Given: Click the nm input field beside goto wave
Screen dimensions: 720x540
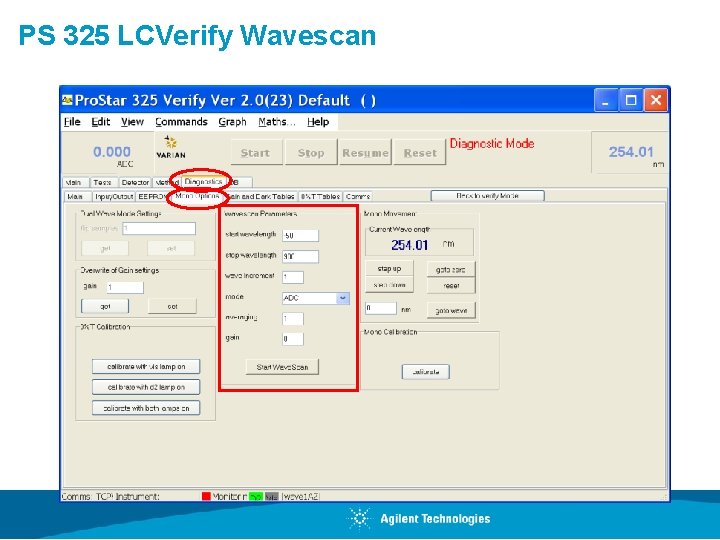Looking at the screenshot, I should (381, 308).
